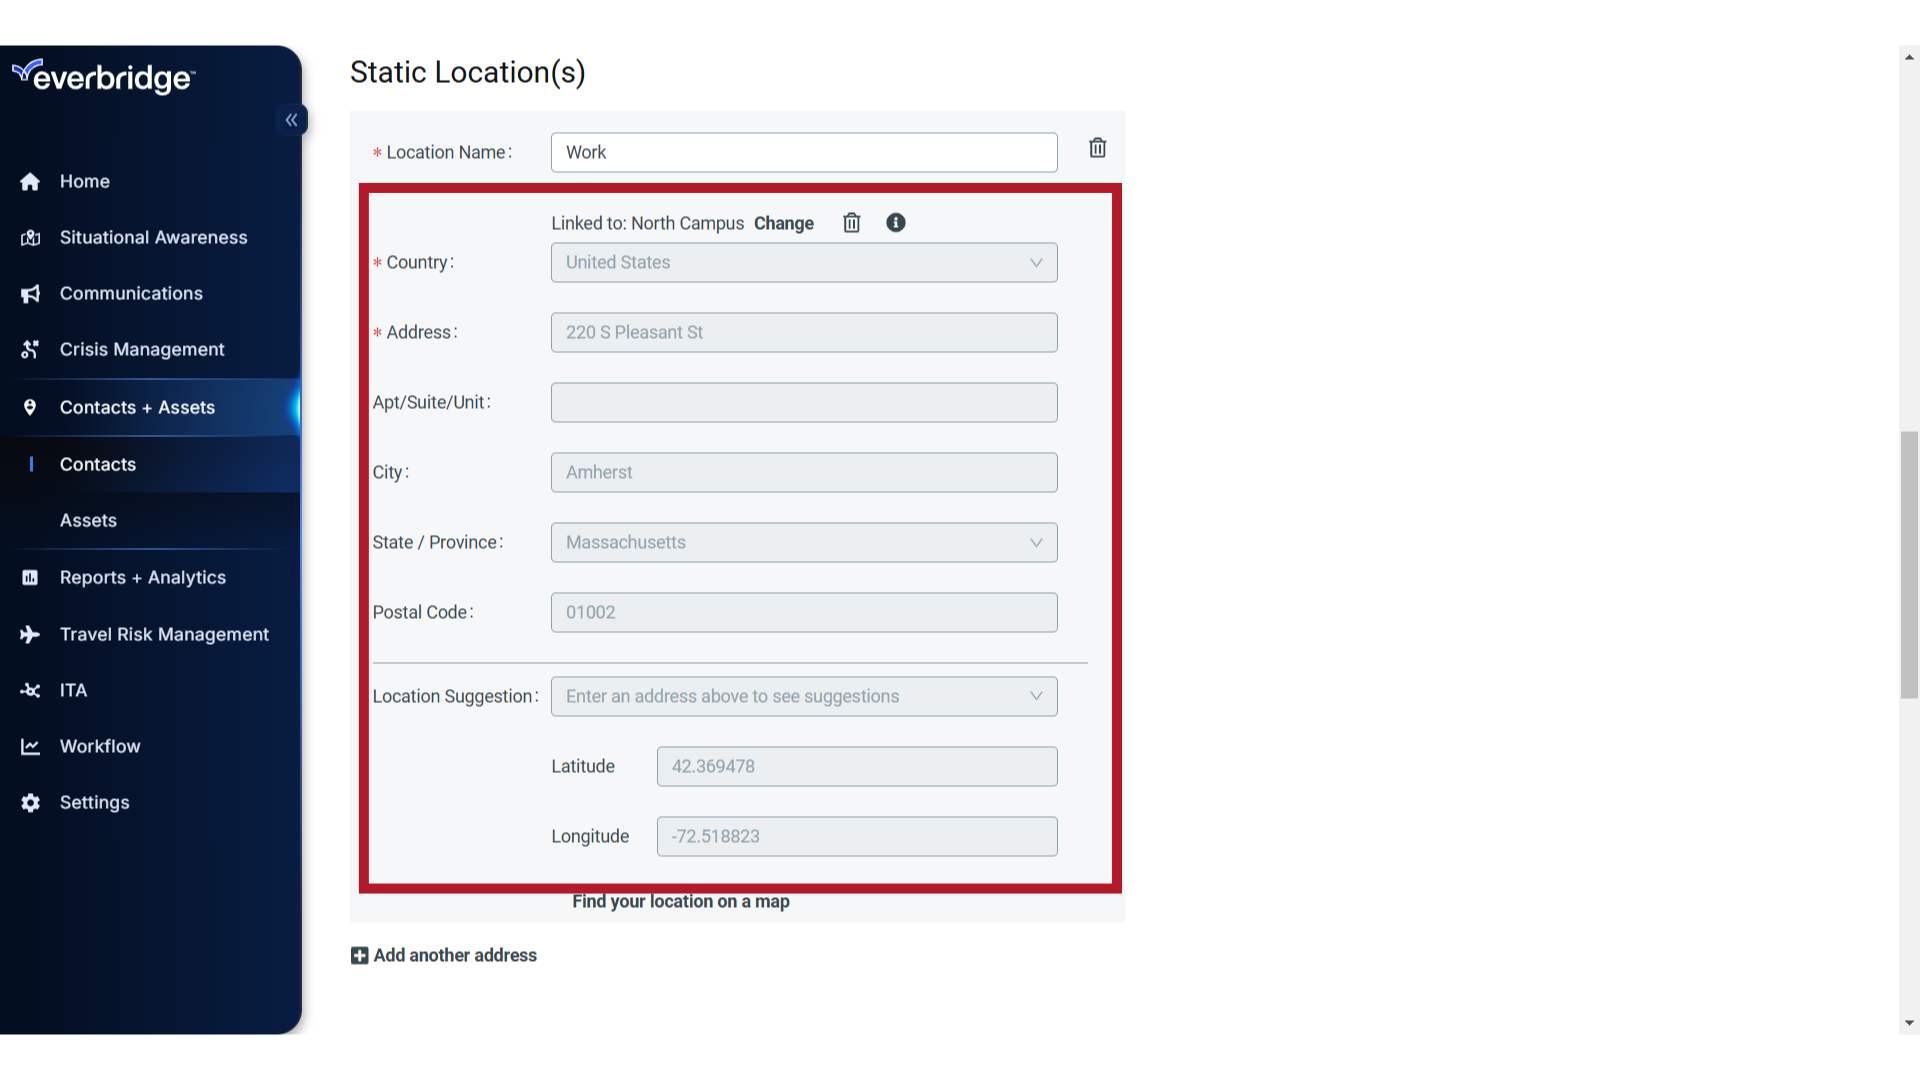Click Change next to Linked to North Campus

click(783, 223)
